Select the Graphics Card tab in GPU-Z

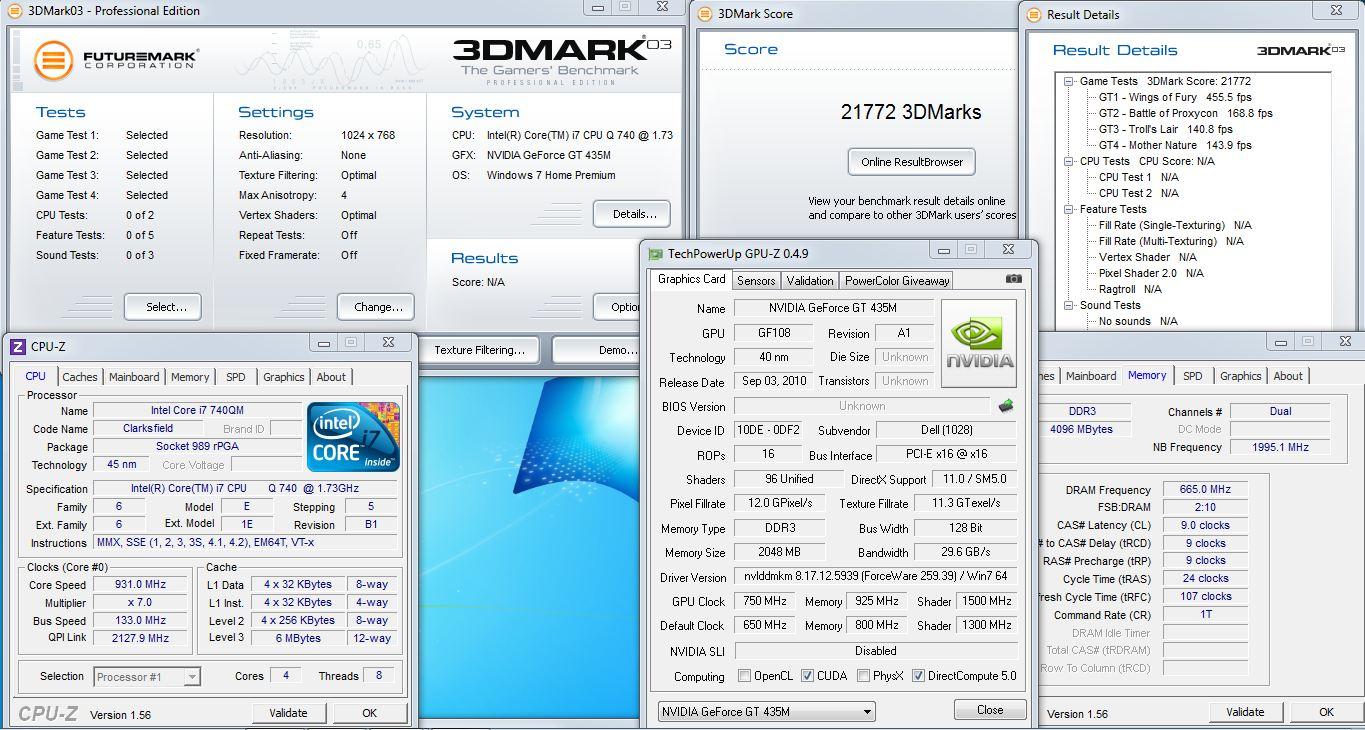691,279
